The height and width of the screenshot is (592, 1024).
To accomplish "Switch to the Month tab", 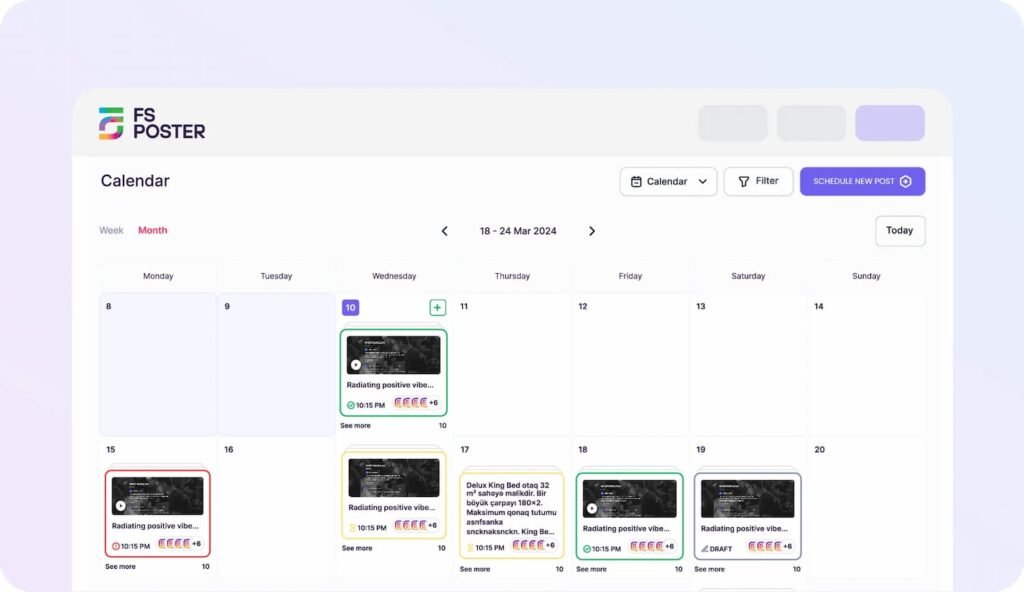I will point(152,230).
